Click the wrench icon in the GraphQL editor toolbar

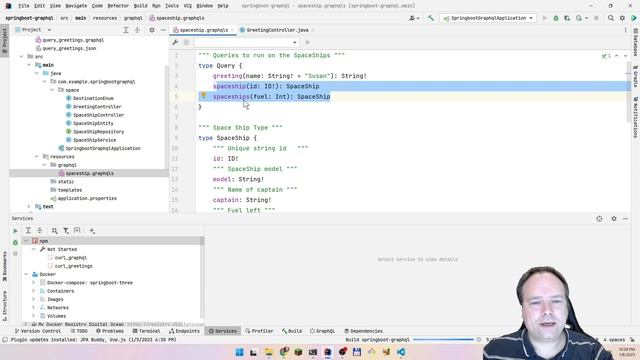pos(175,42)
